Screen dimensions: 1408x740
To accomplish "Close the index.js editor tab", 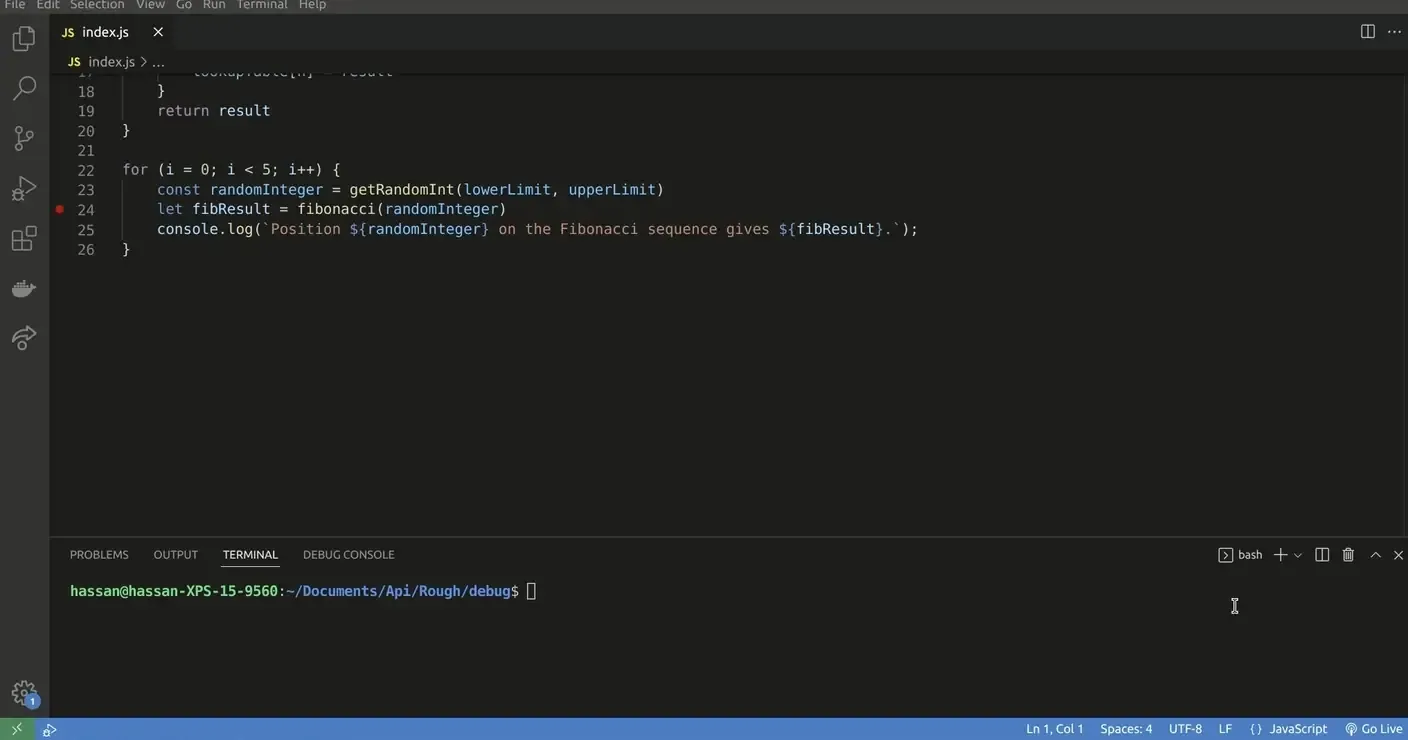I will tap(158, 32).
